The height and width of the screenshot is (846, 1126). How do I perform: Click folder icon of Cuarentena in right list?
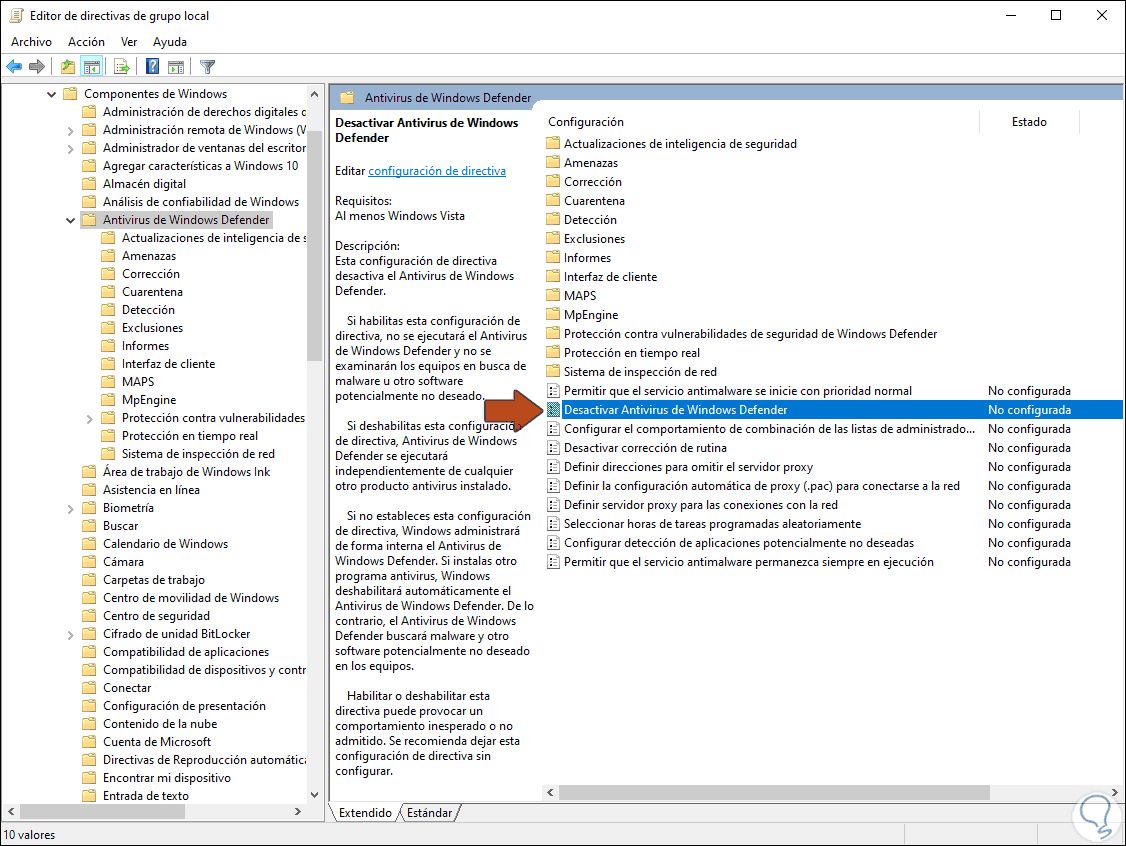coord(553,200)
